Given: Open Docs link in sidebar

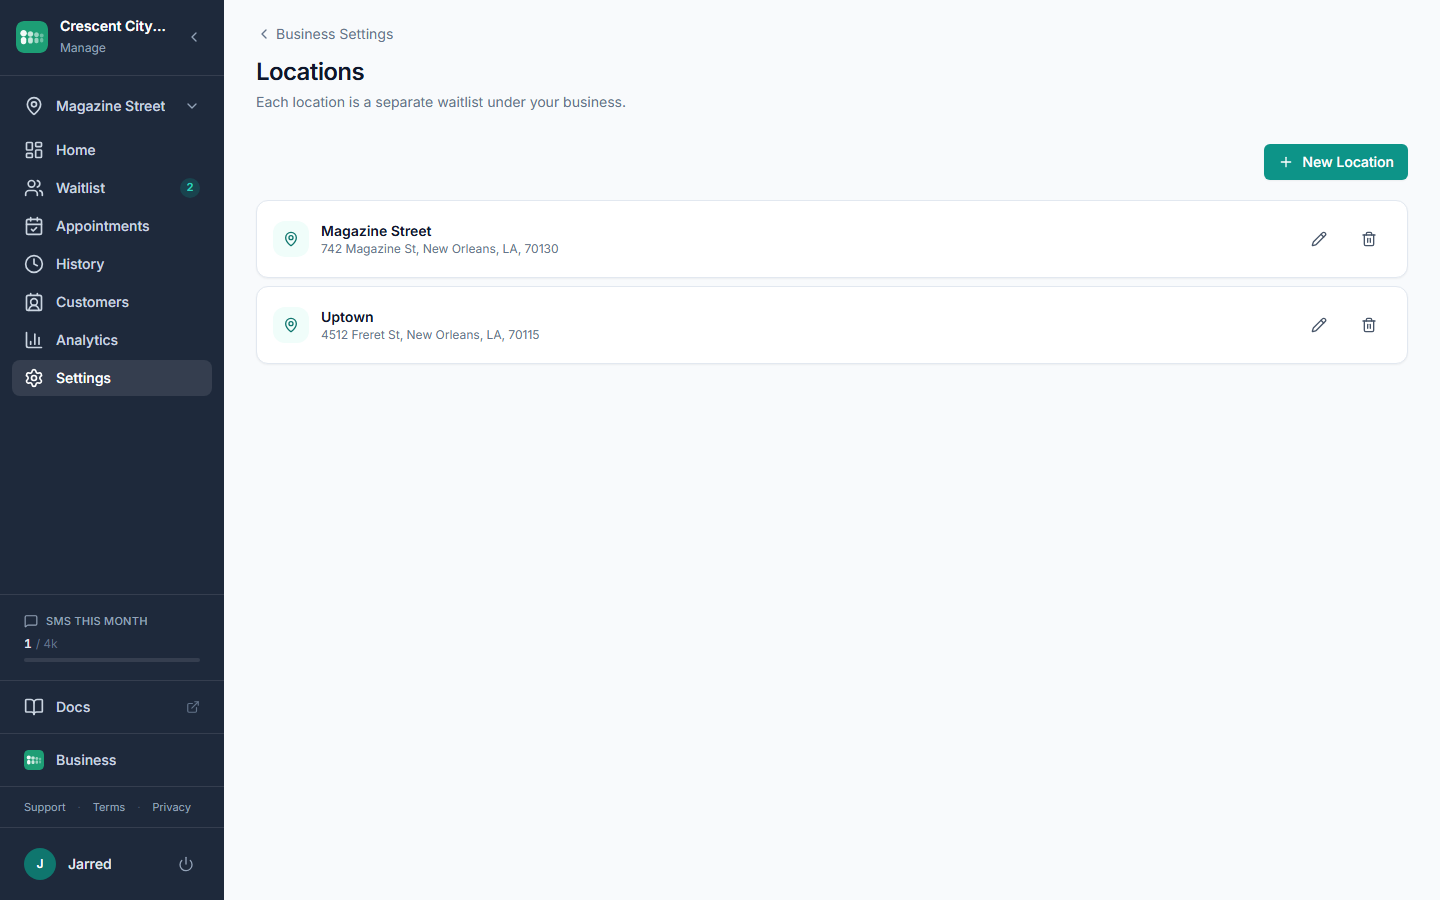Looking at the screenshot, I should click(x=112, y=707).
